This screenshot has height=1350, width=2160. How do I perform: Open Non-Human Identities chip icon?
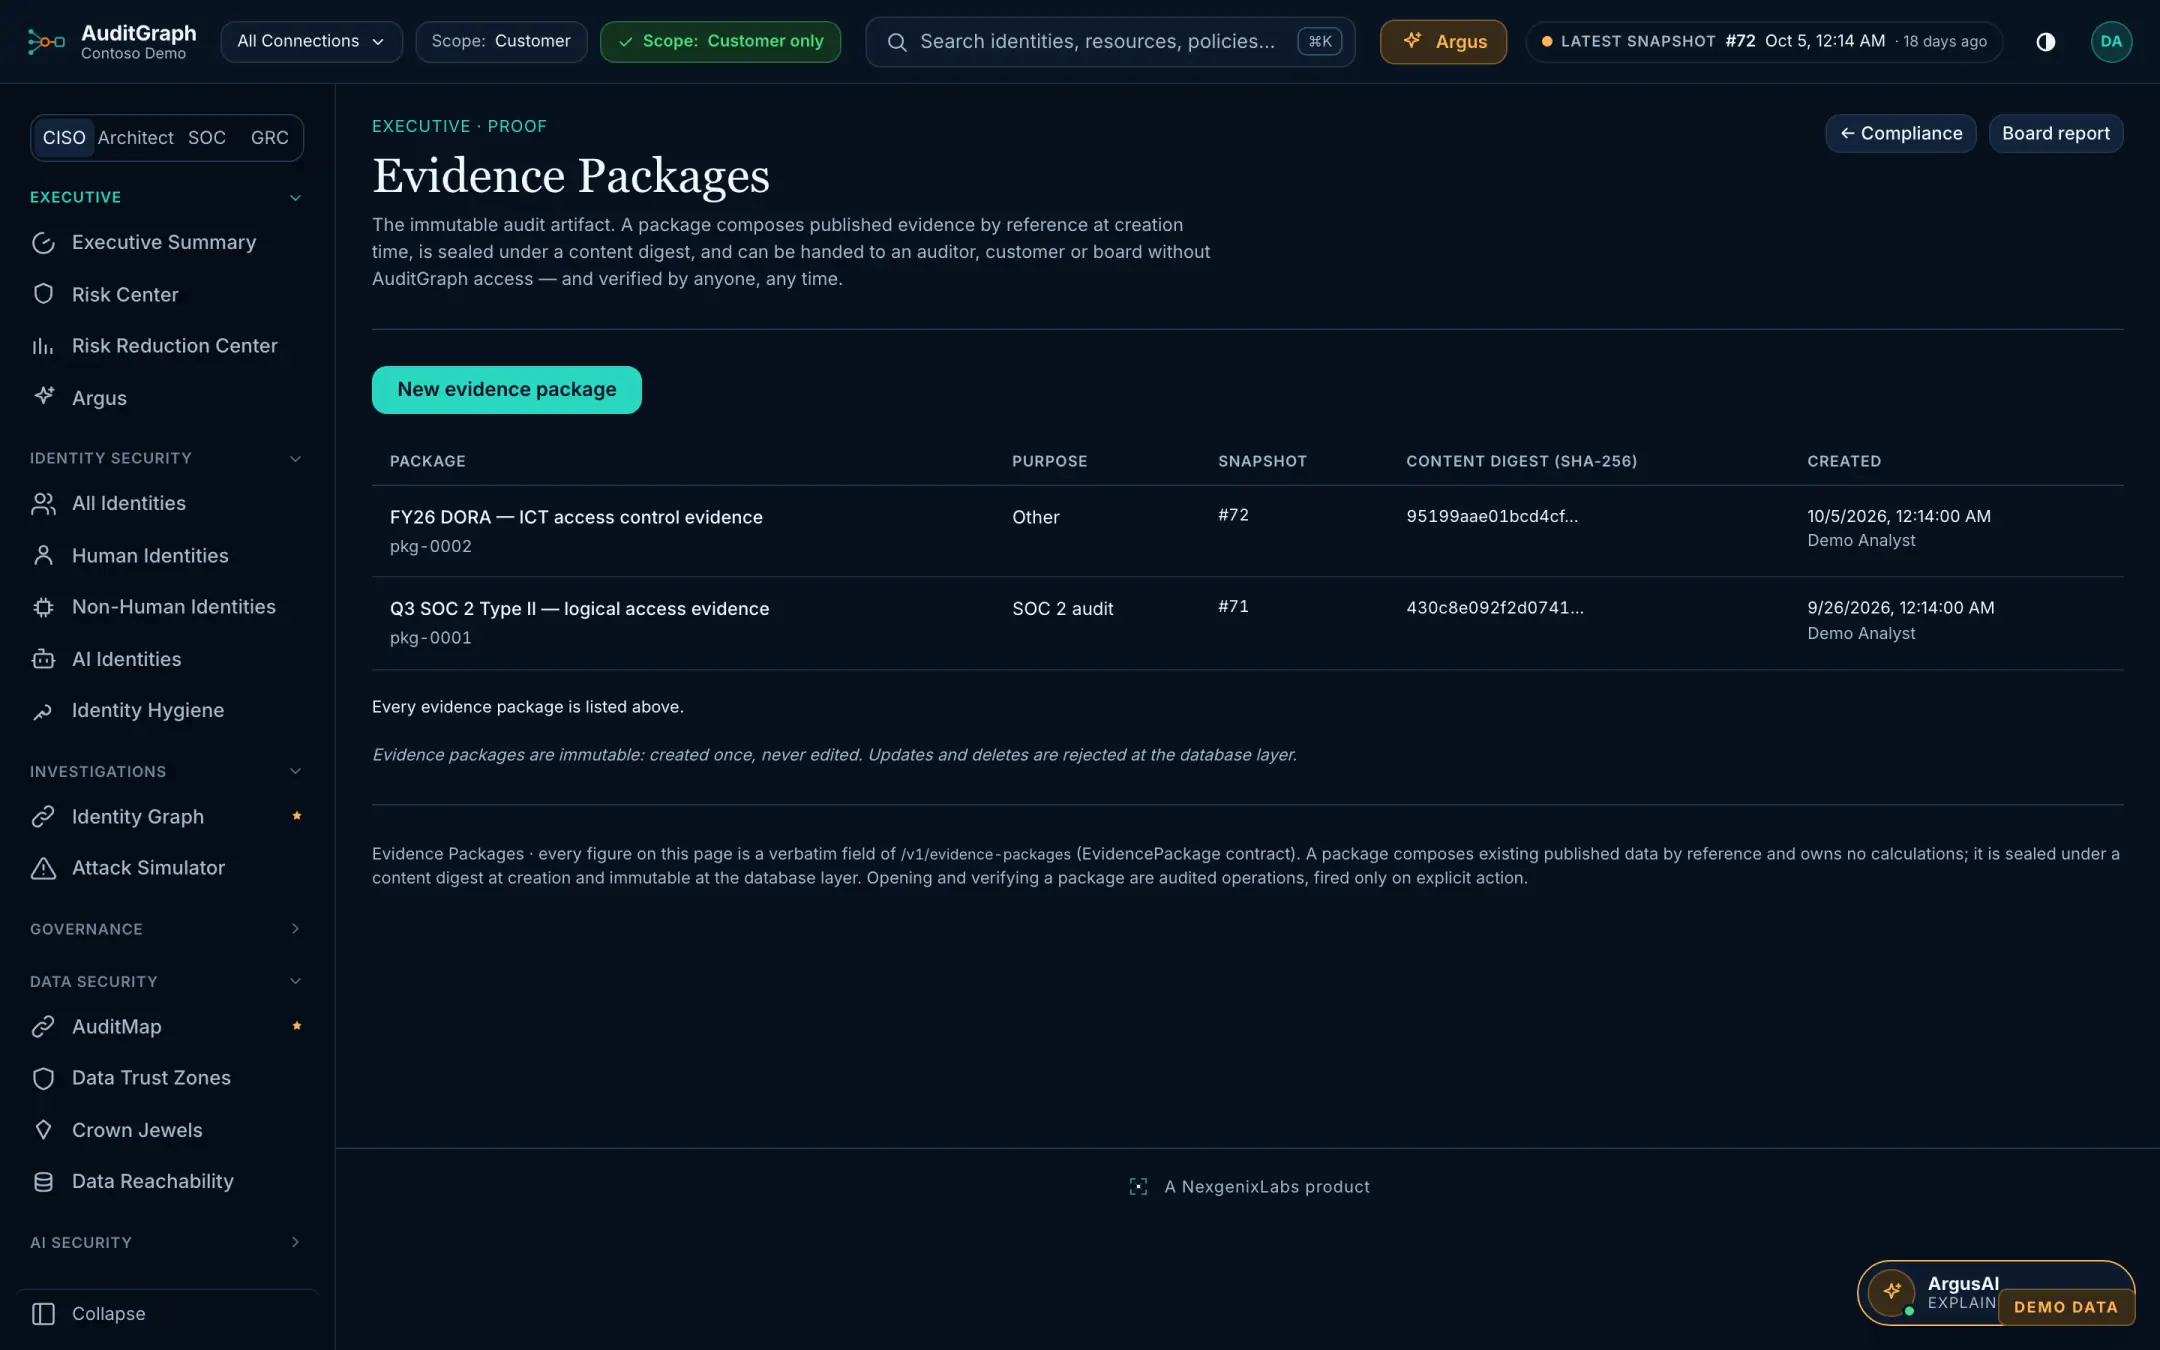pos(43,607)
